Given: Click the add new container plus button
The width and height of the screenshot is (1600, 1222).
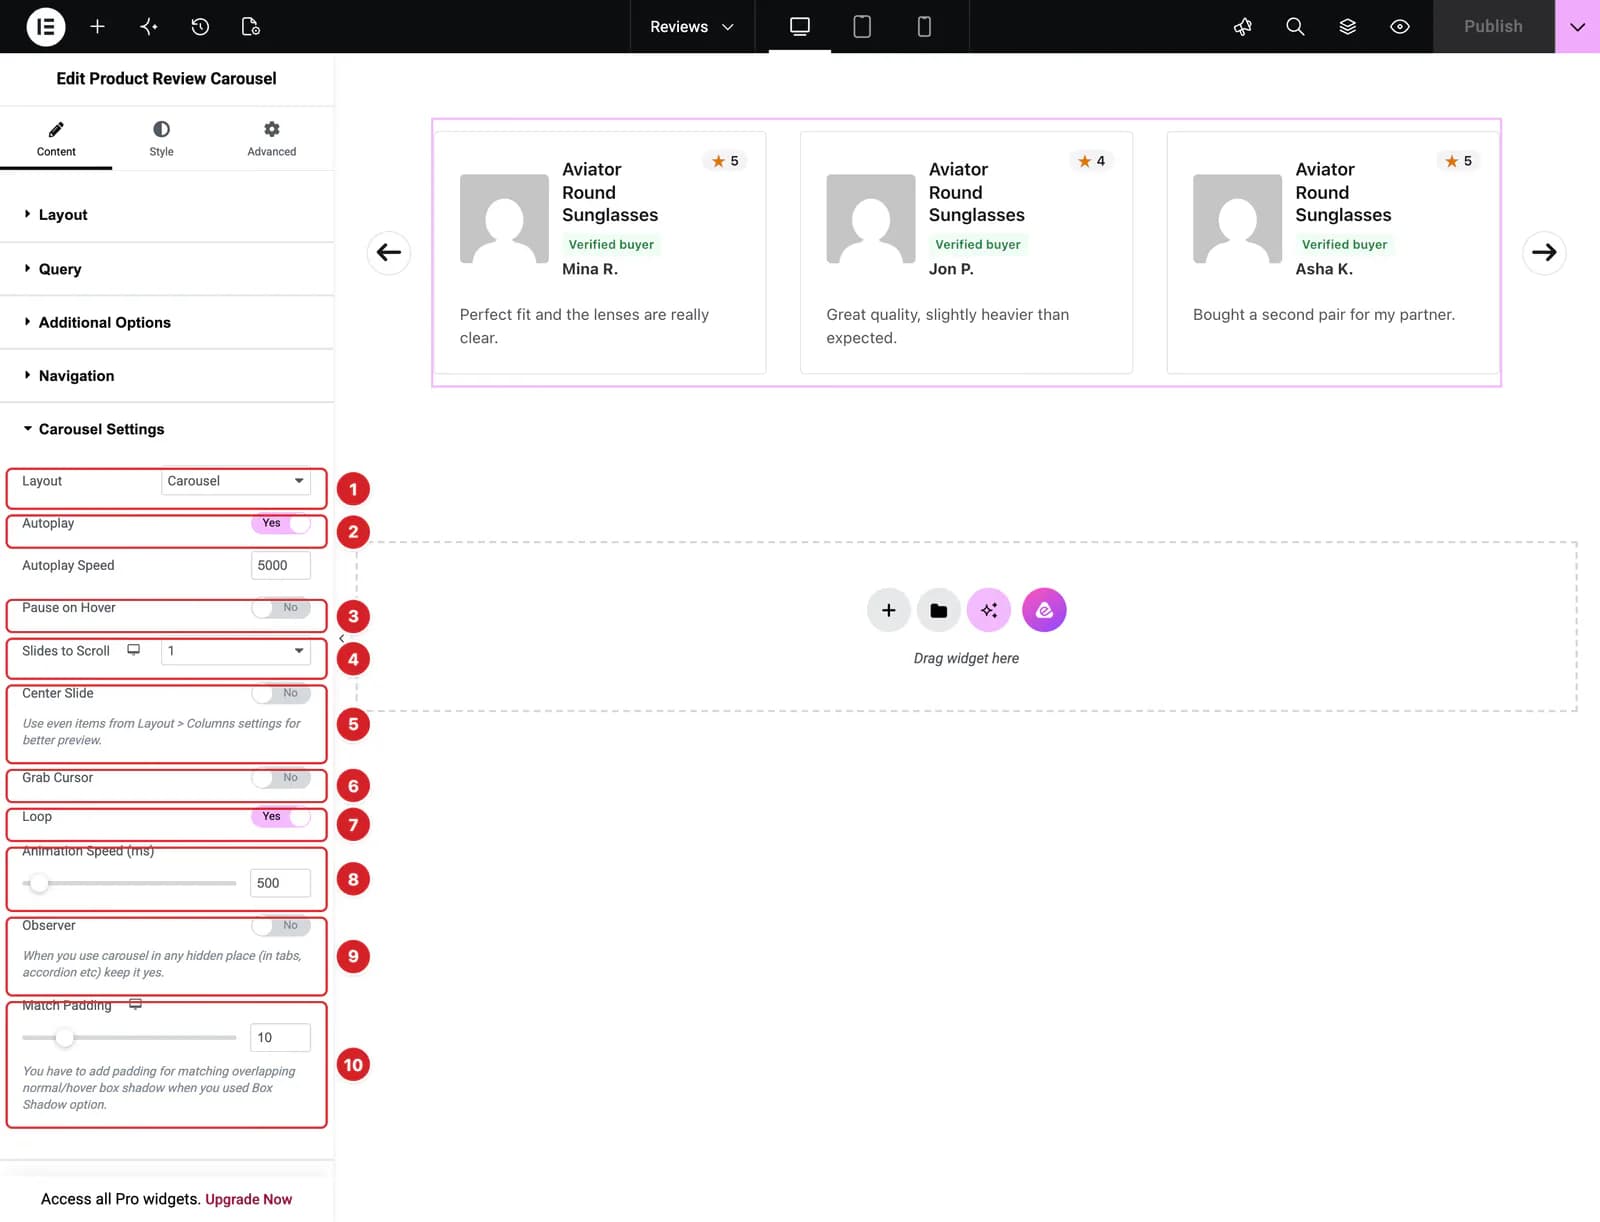Looking at the screenshot, I should pyautogui.click(x=888, y=610).
